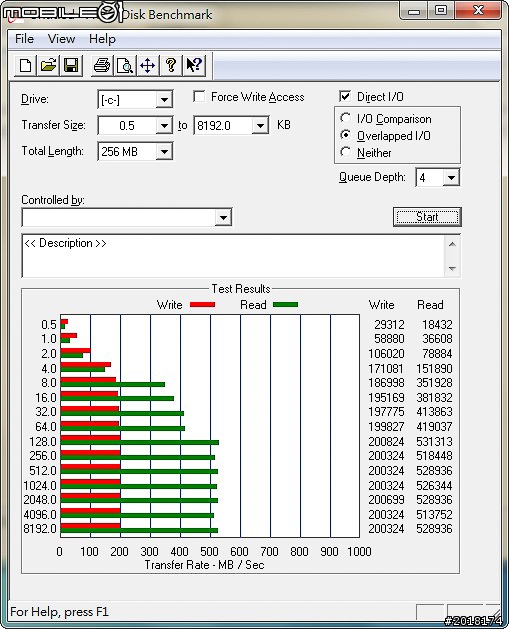Activate the context help pointer icon
The height and width of the screenshot is (629, 509).
point(194,65)
